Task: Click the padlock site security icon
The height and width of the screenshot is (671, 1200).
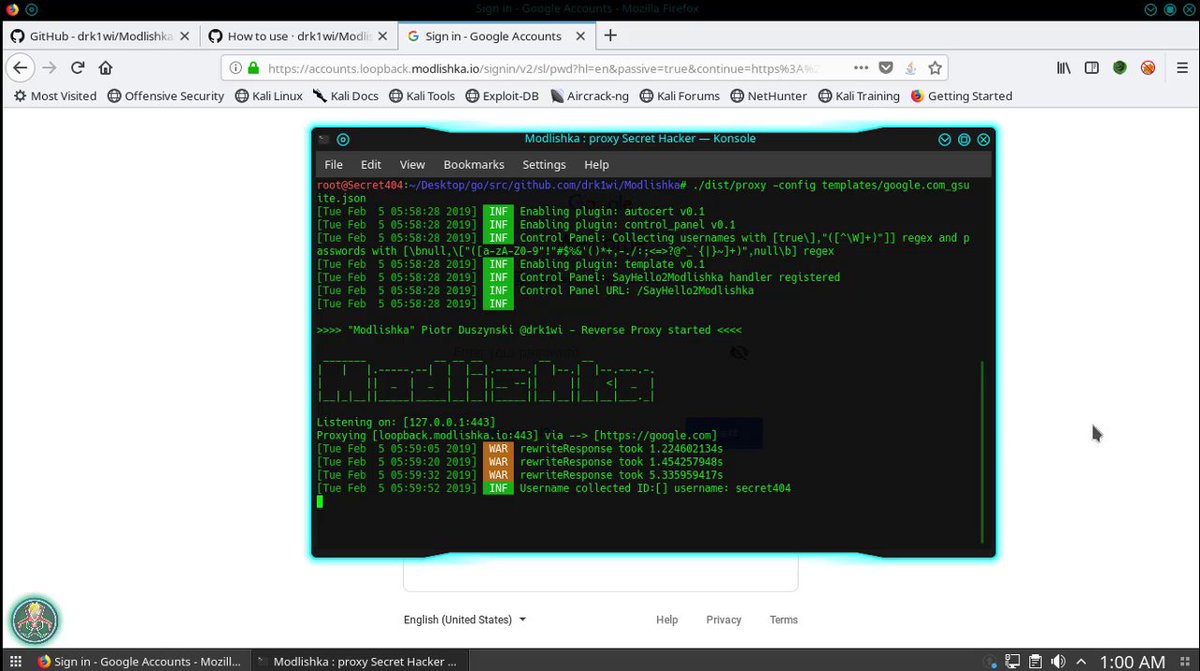Action: pyautogui.click(x=253, y=69)
